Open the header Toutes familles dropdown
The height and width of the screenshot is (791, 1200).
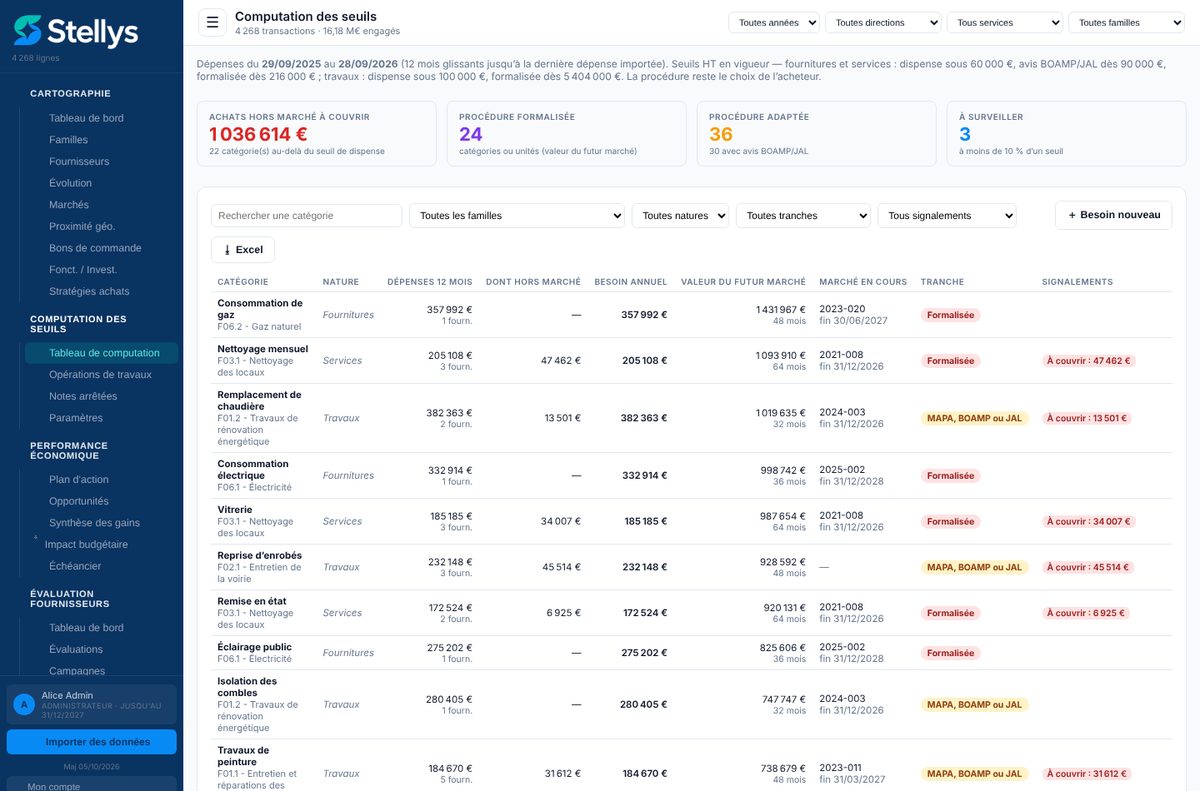pos(1126,23)
